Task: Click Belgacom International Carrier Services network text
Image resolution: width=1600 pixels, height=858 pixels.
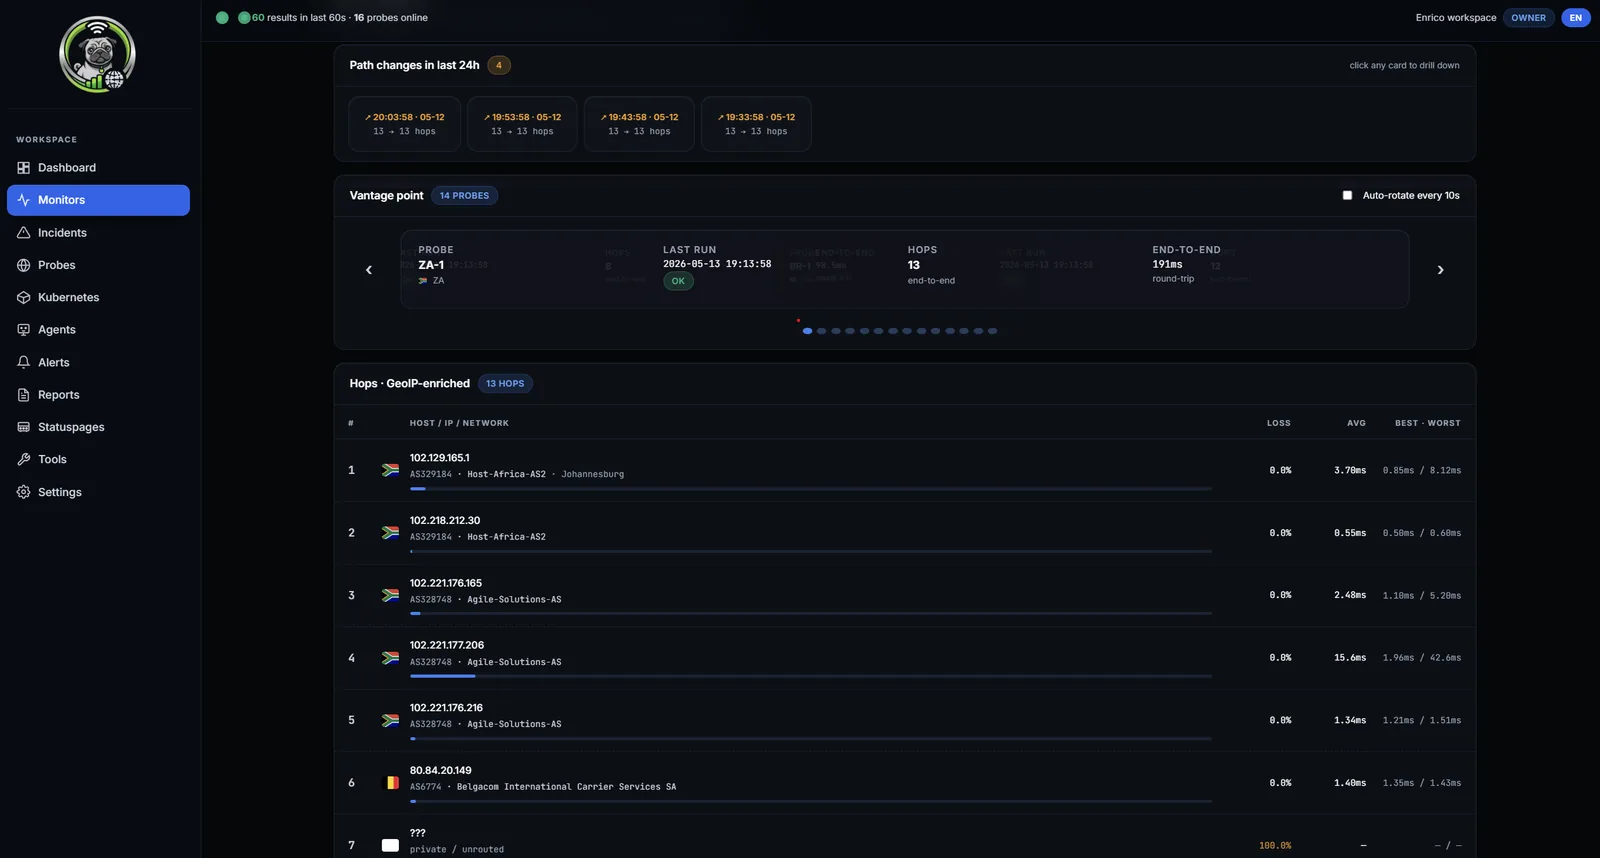Action: pyautogui.click(x=566, y=787)
